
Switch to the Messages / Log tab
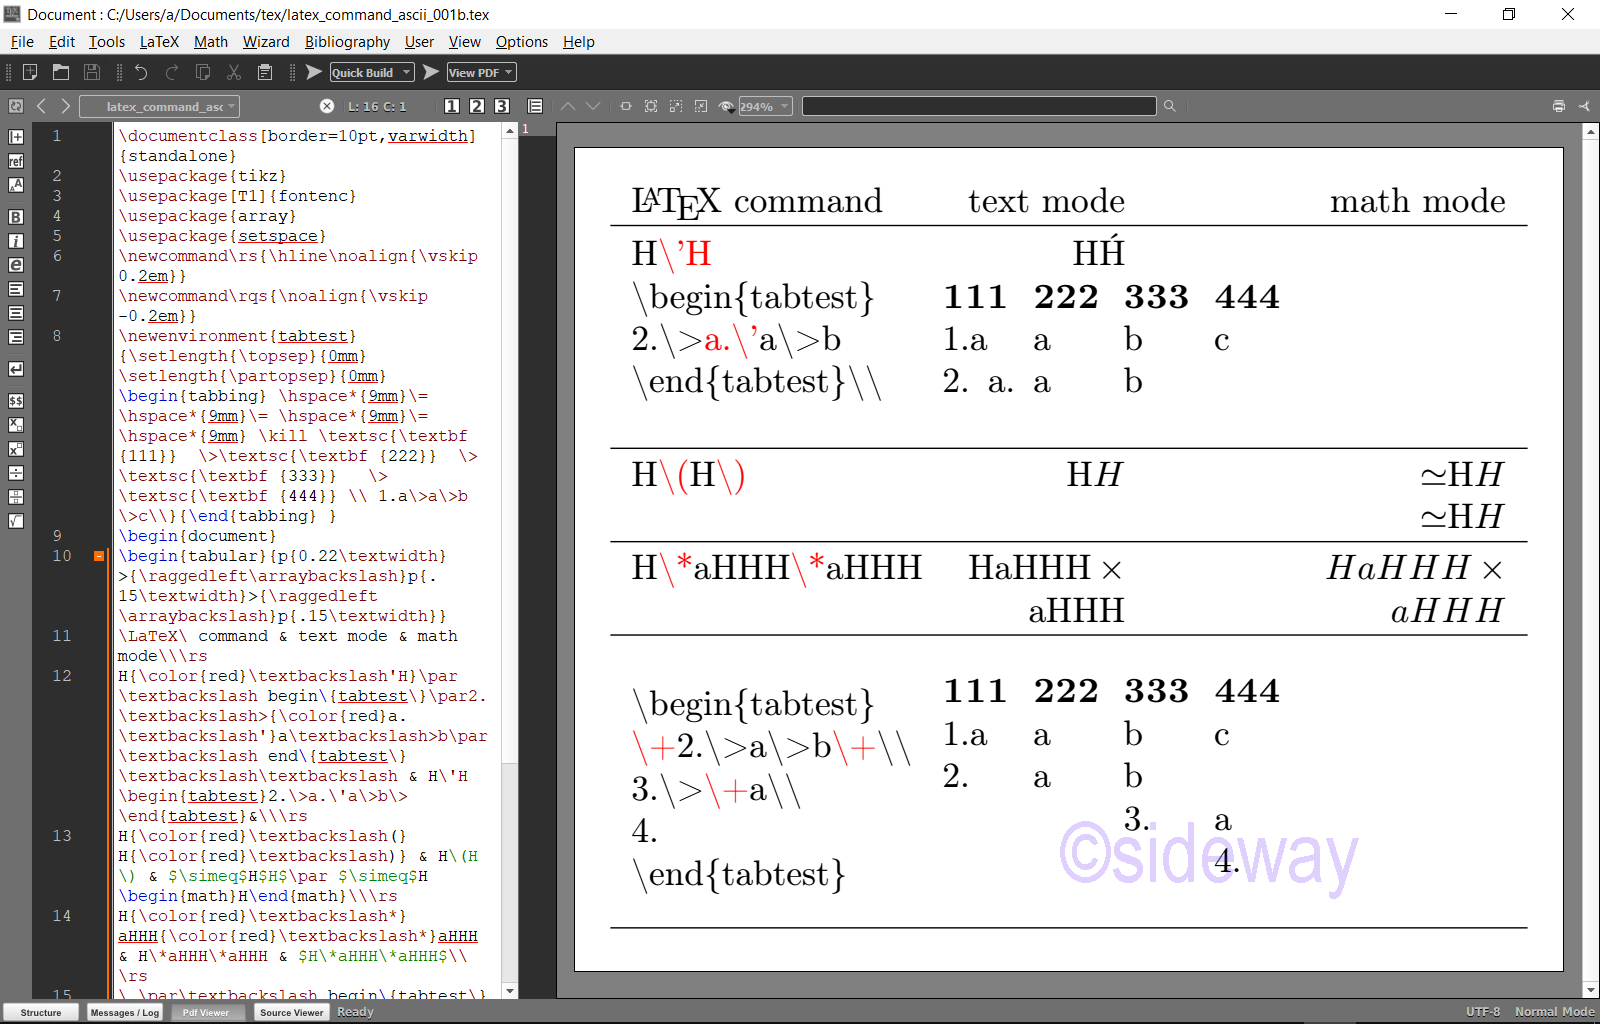click(124, 1012)
